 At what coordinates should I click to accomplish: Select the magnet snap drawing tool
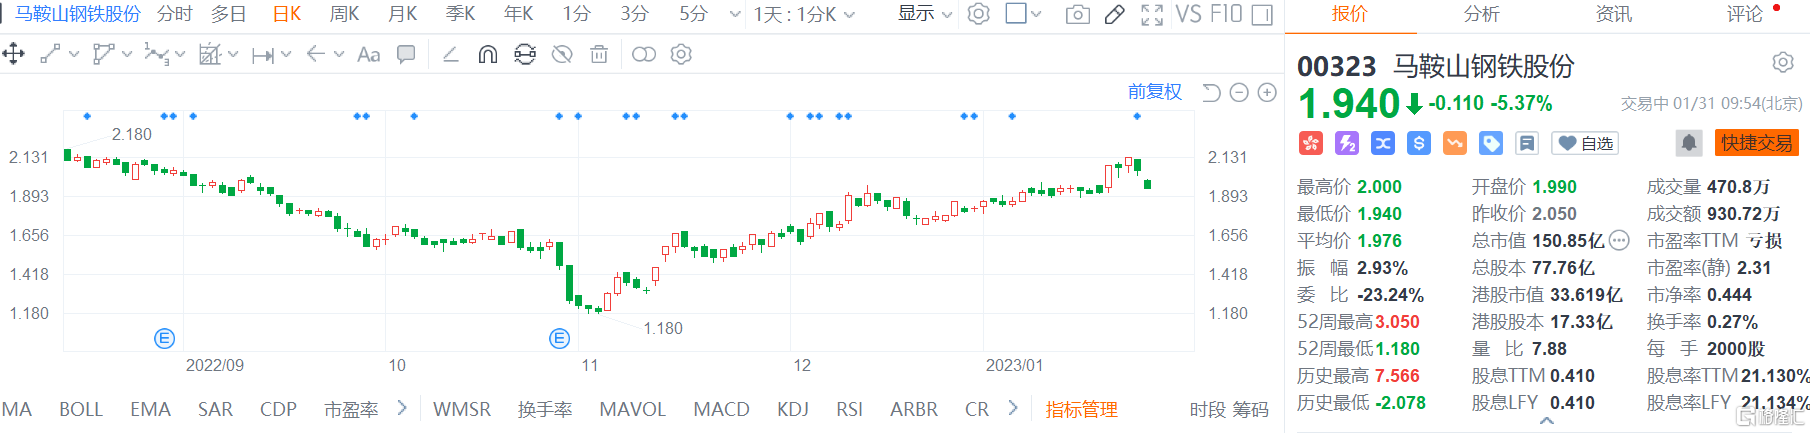(487, 55)
